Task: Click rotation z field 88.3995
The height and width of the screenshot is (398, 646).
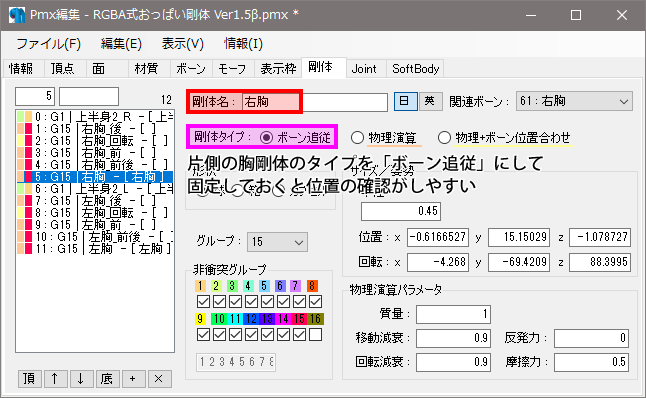Action: click(600, 262)
